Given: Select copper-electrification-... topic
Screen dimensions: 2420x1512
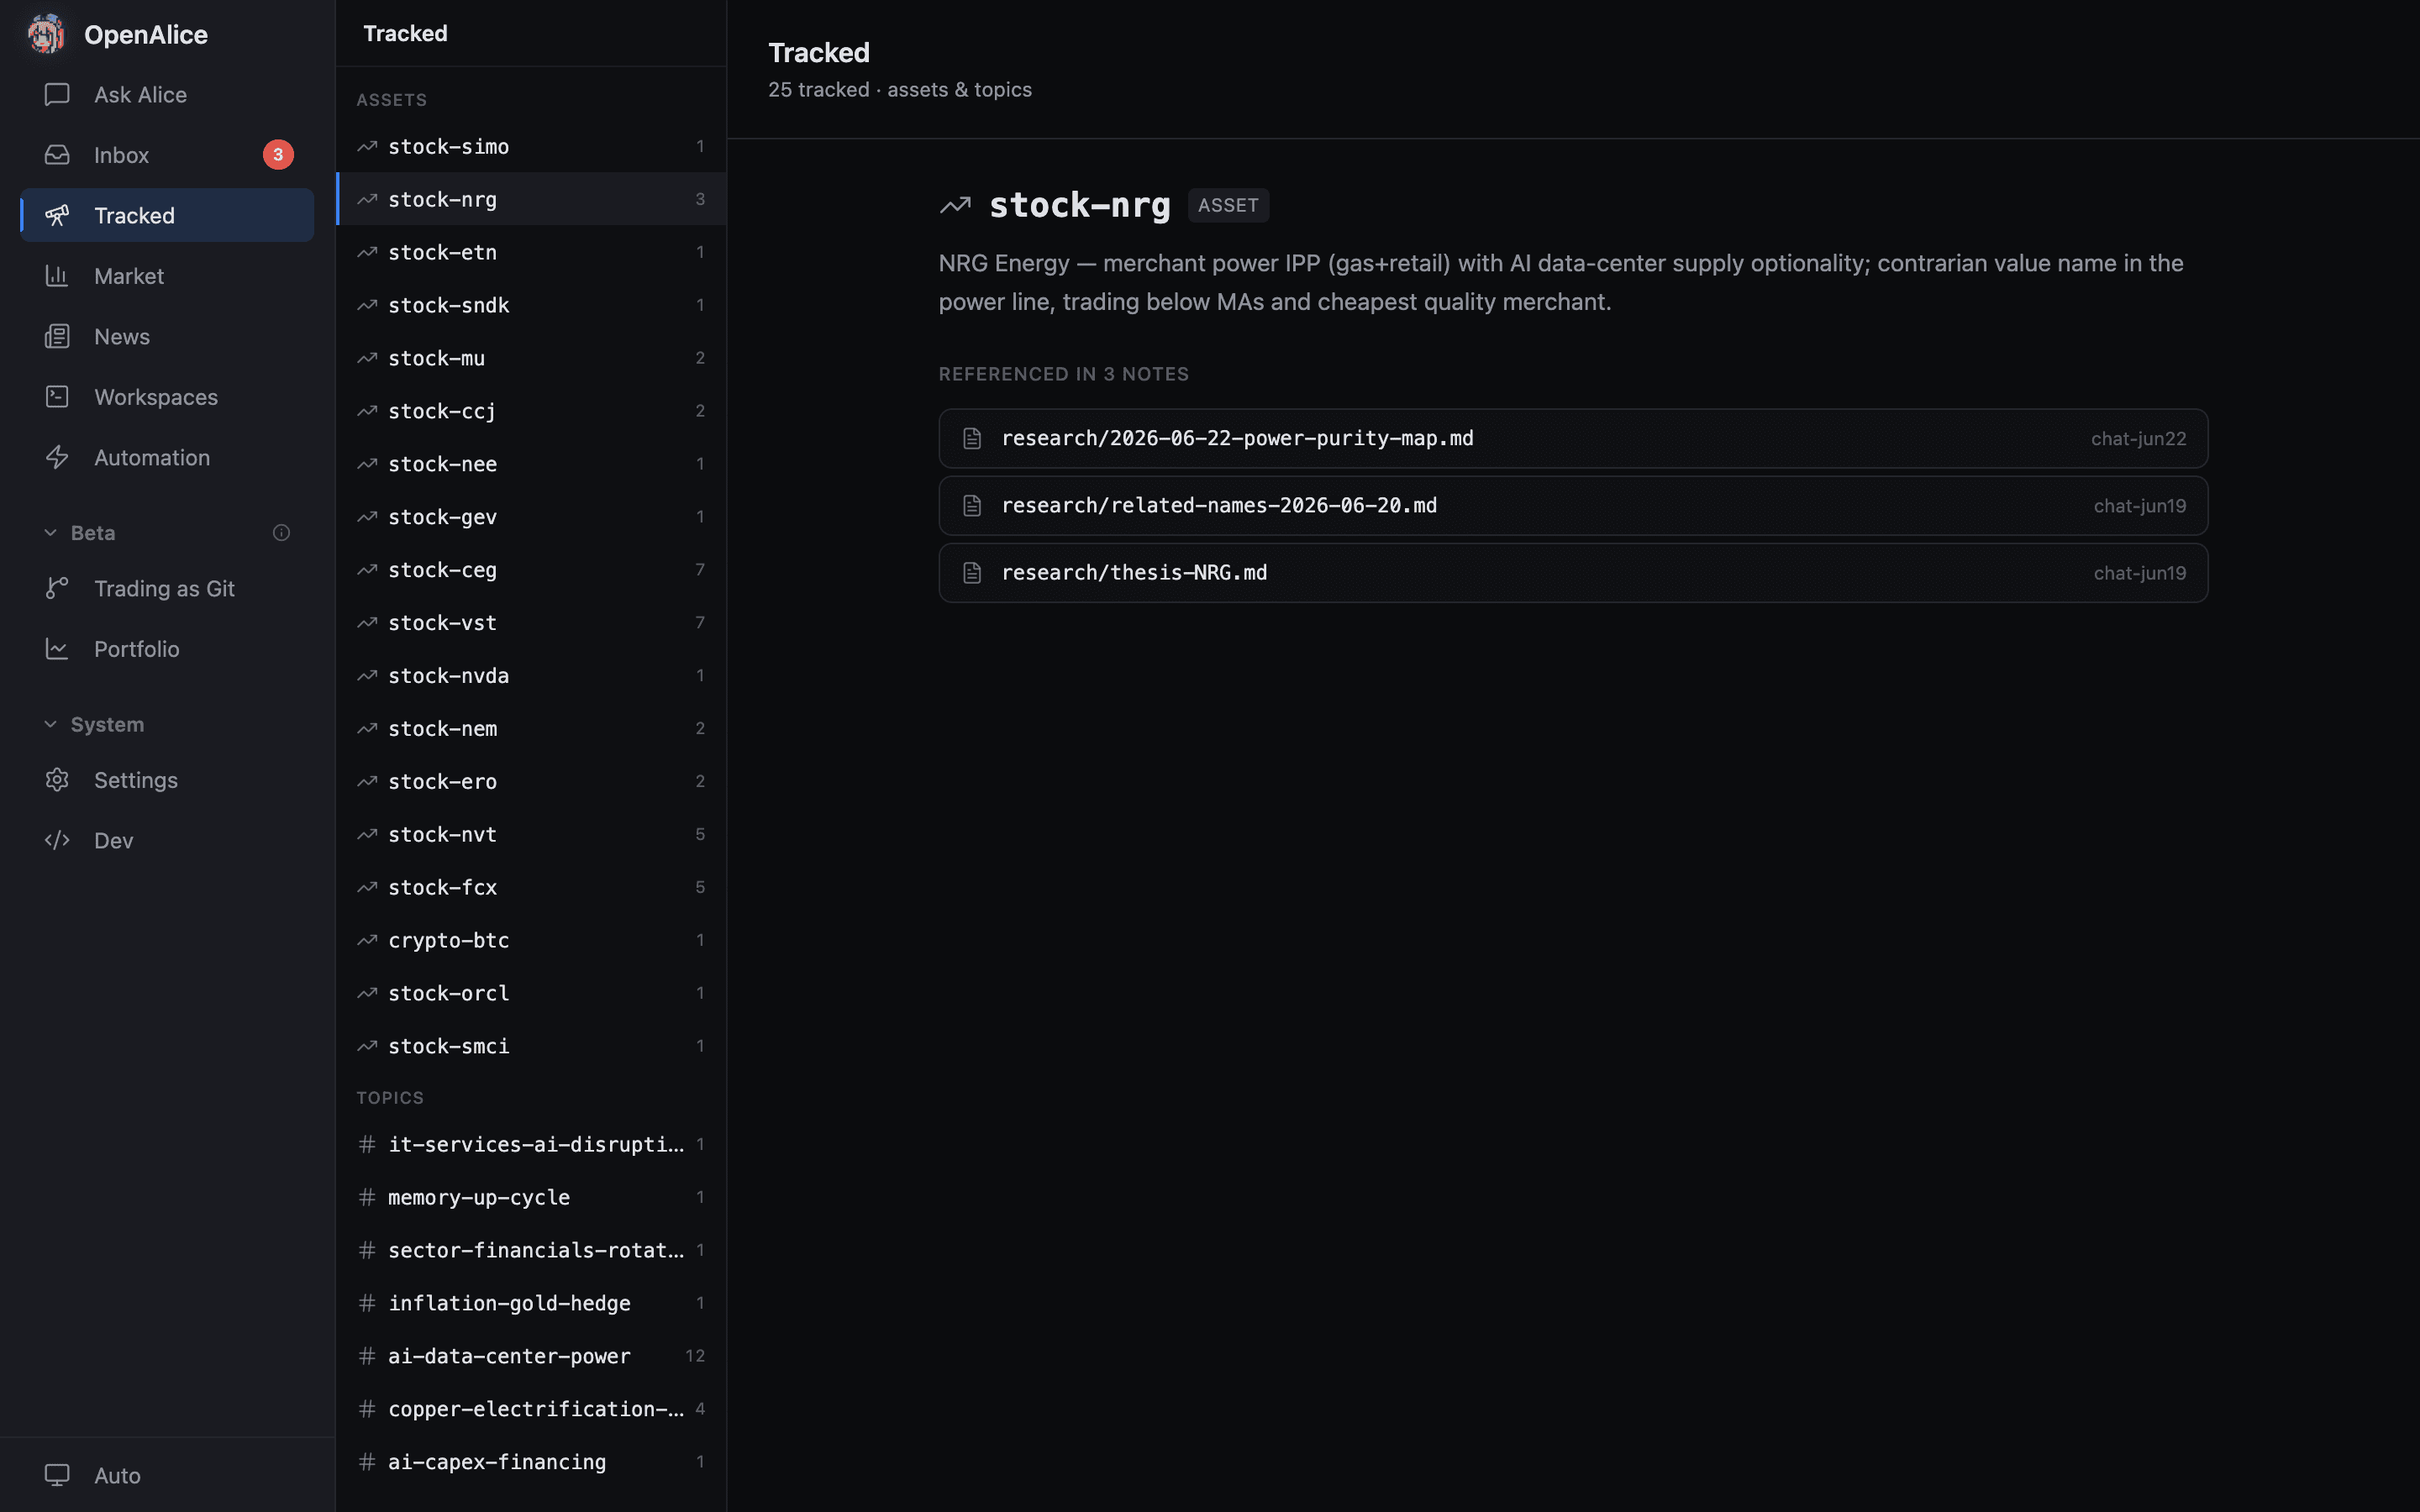Looking at the screenshot, I should (x=531, y=1409).
